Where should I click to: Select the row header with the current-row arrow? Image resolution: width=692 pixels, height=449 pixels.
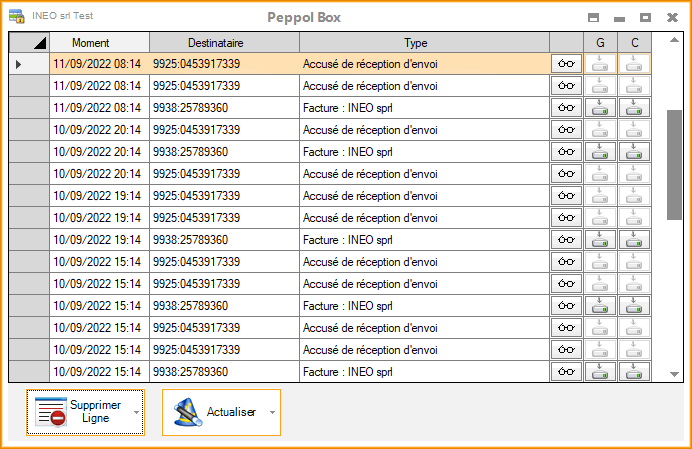point(29,64)
